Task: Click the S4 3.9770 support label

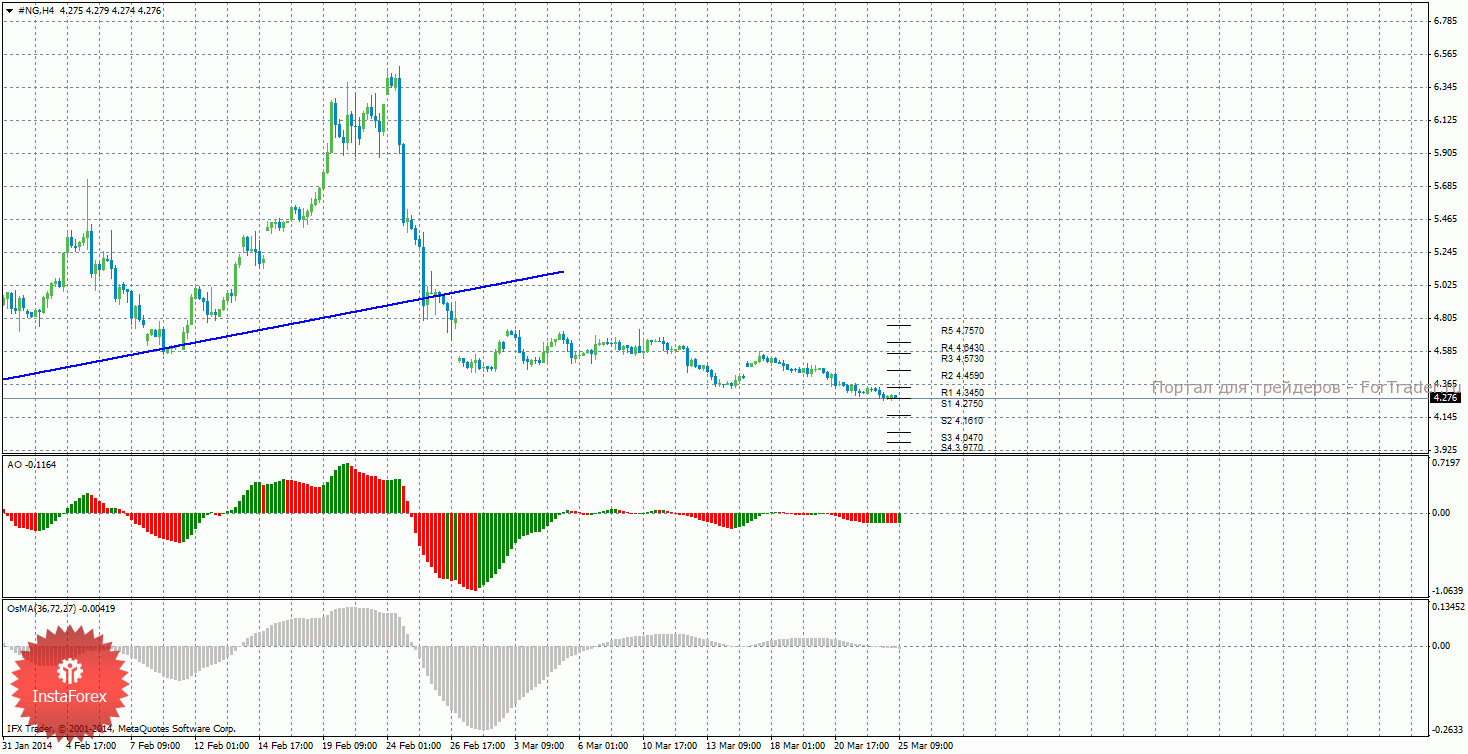Action: 962,447
